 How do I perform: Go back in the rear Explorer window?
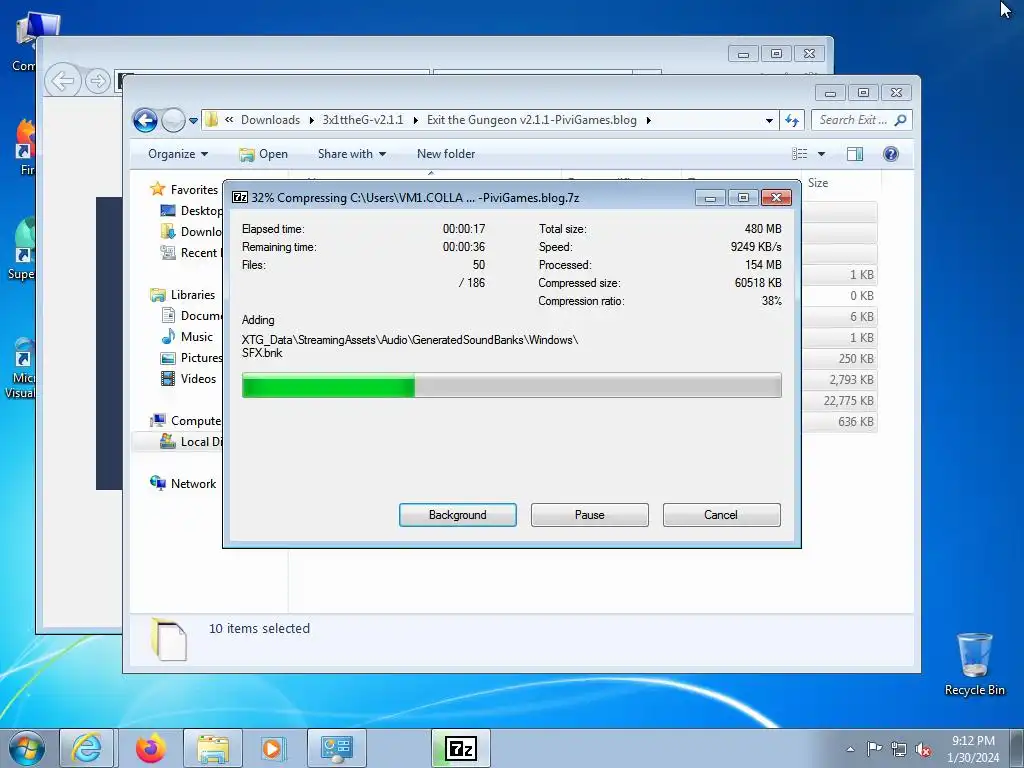63,81
